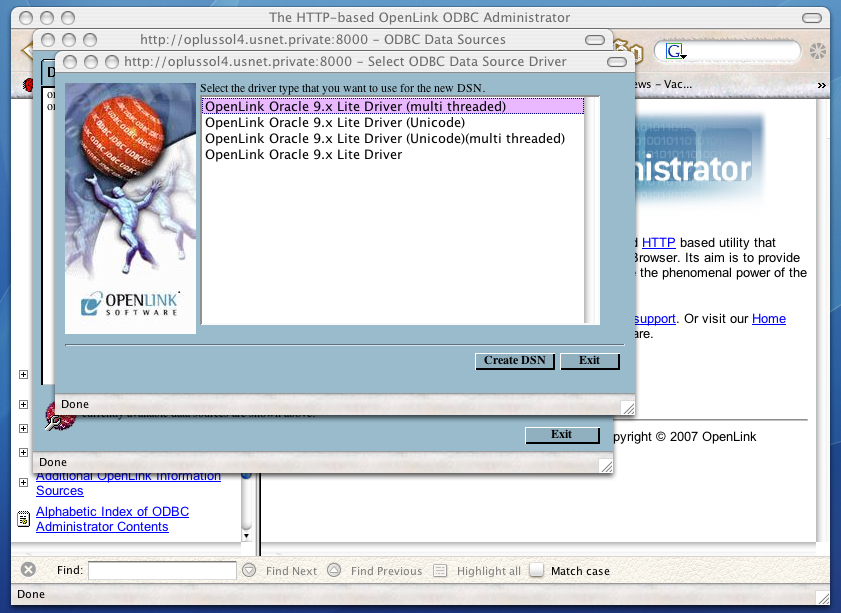Click the browser activity throbber icon

point(817,51)
